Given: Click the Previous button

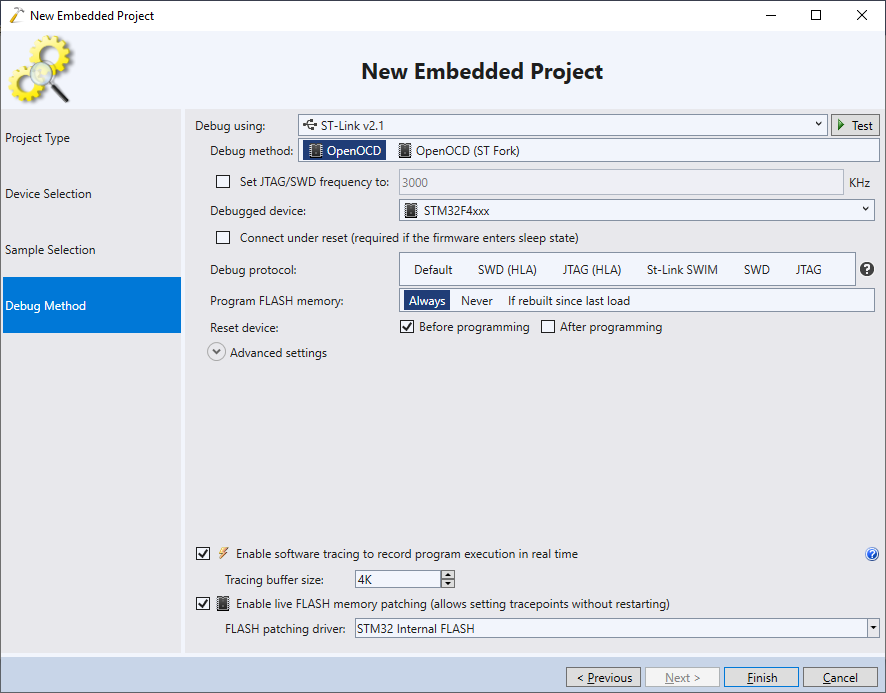Looking at the screenshot, I should [603, 677].
